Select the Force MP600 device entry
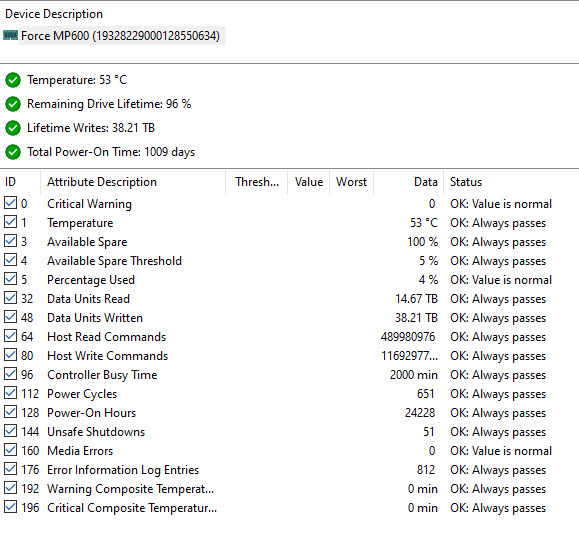The width and height of the screenshot is (579, 545). coord(120,36)
